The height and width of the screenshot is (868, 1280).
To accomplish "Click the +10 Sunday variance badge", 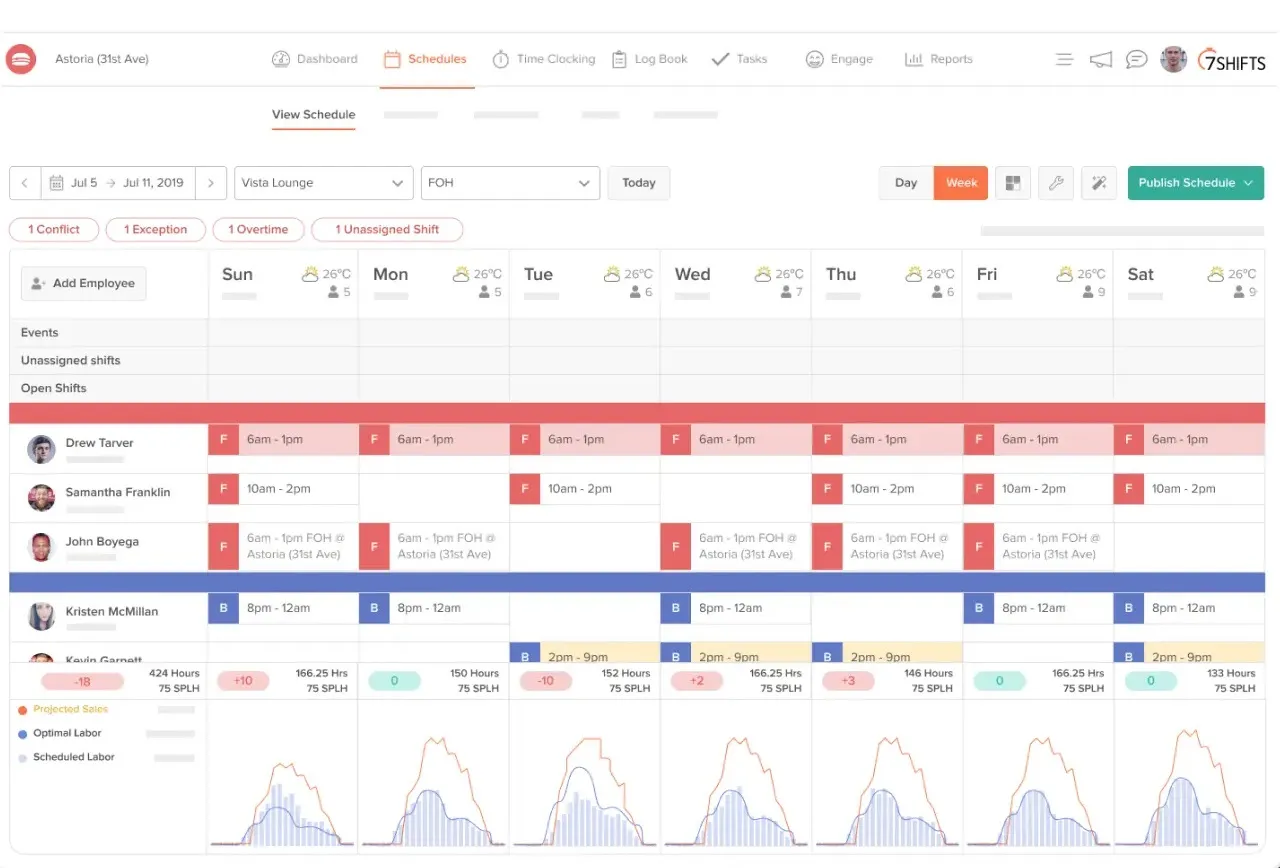I will tap(244, 681).
